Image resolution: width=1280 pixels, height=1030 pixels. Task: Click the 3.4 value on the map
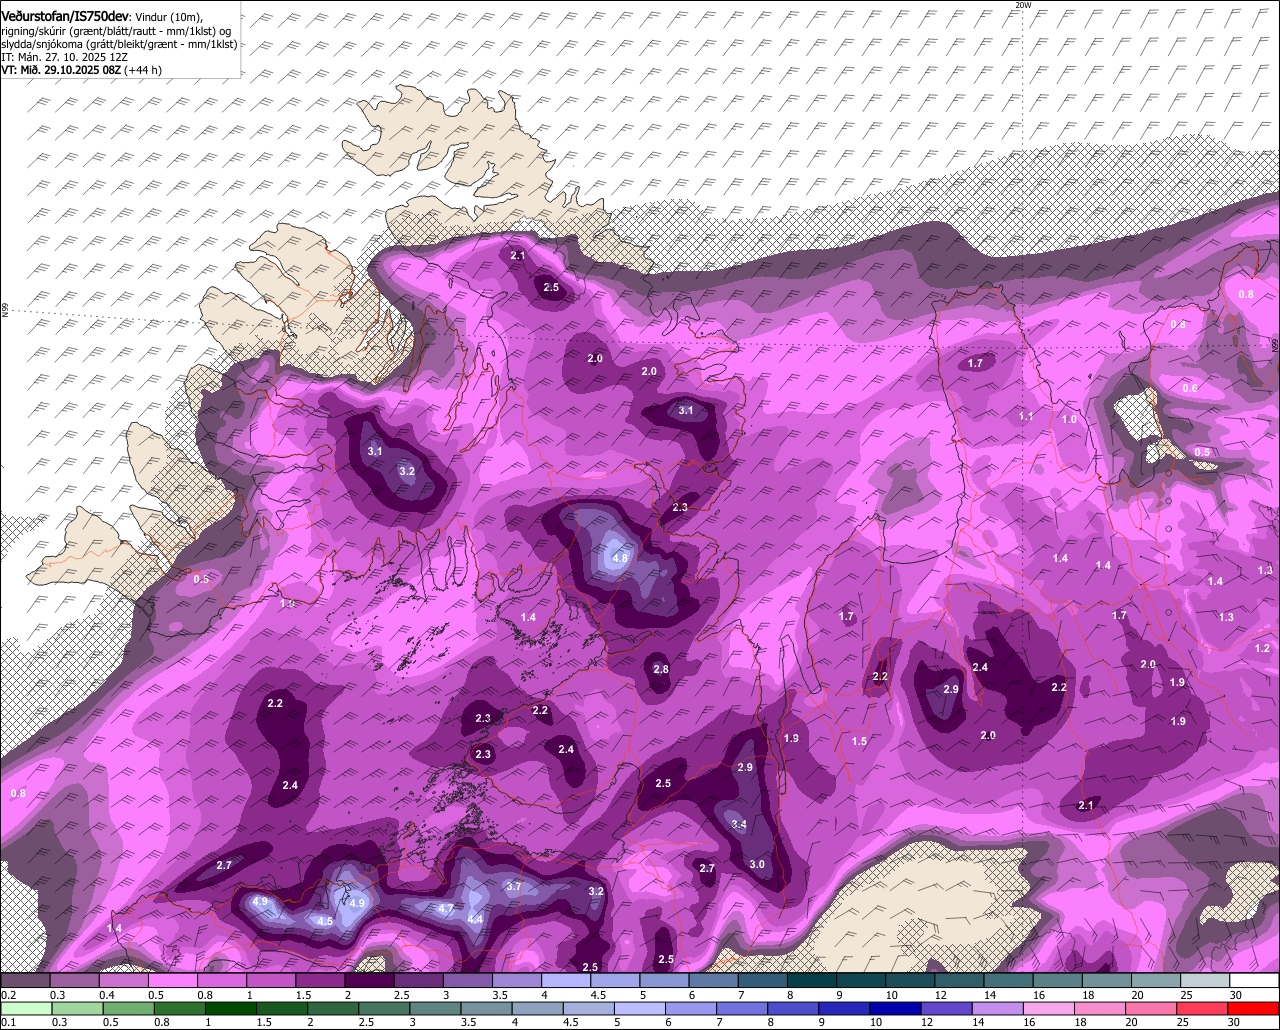coord(739,824)
